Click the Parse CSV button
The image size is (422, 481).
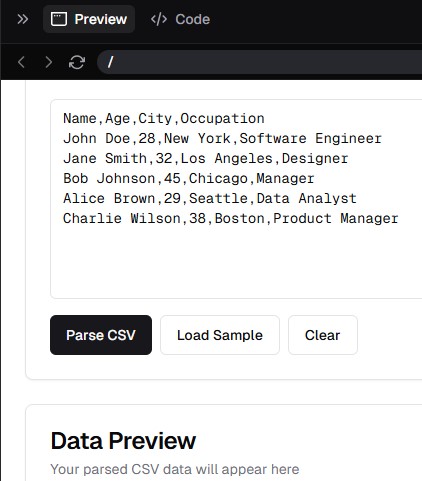point(101,335)
